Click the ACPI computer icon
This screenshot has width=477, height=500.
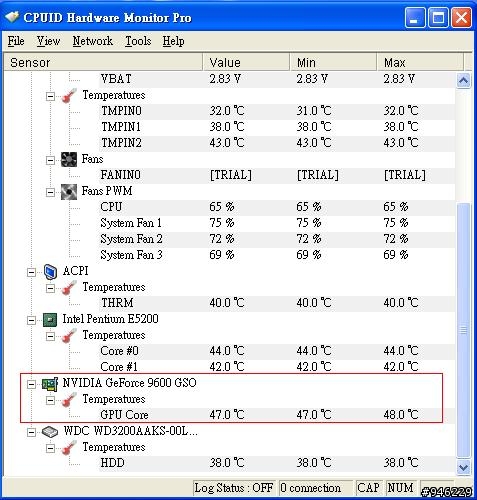[50, 272]
